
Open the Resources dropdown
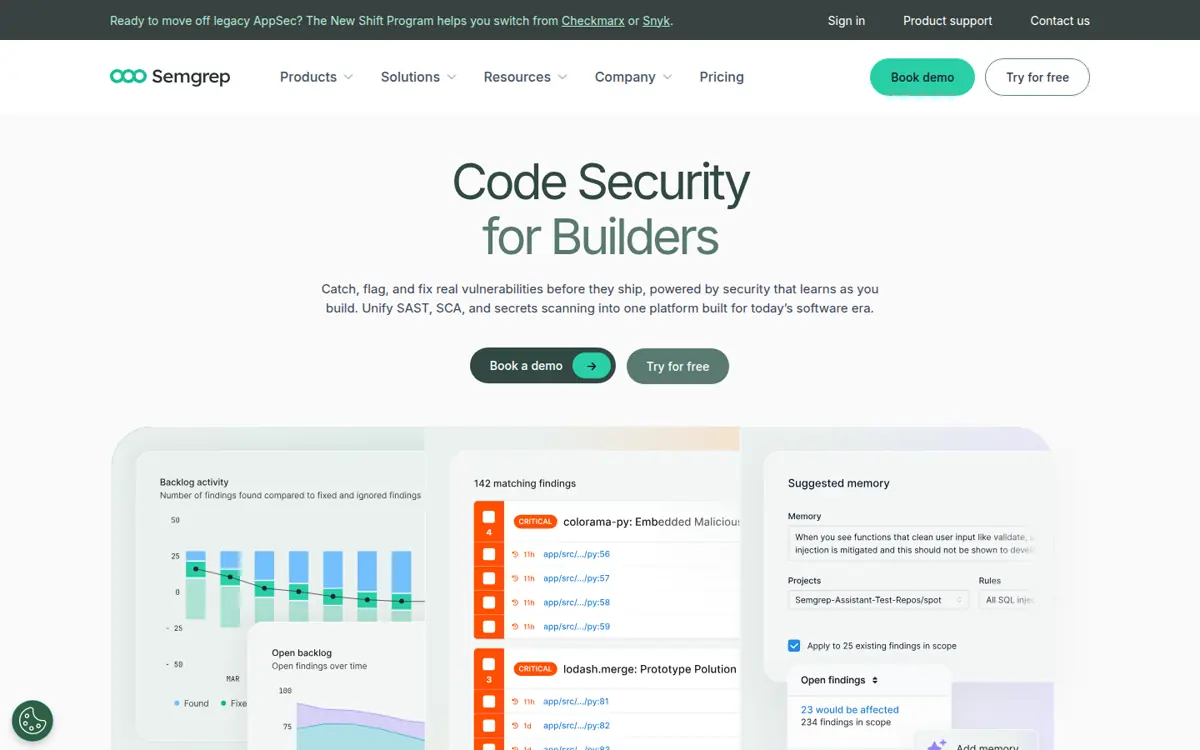tap(525, 77)
